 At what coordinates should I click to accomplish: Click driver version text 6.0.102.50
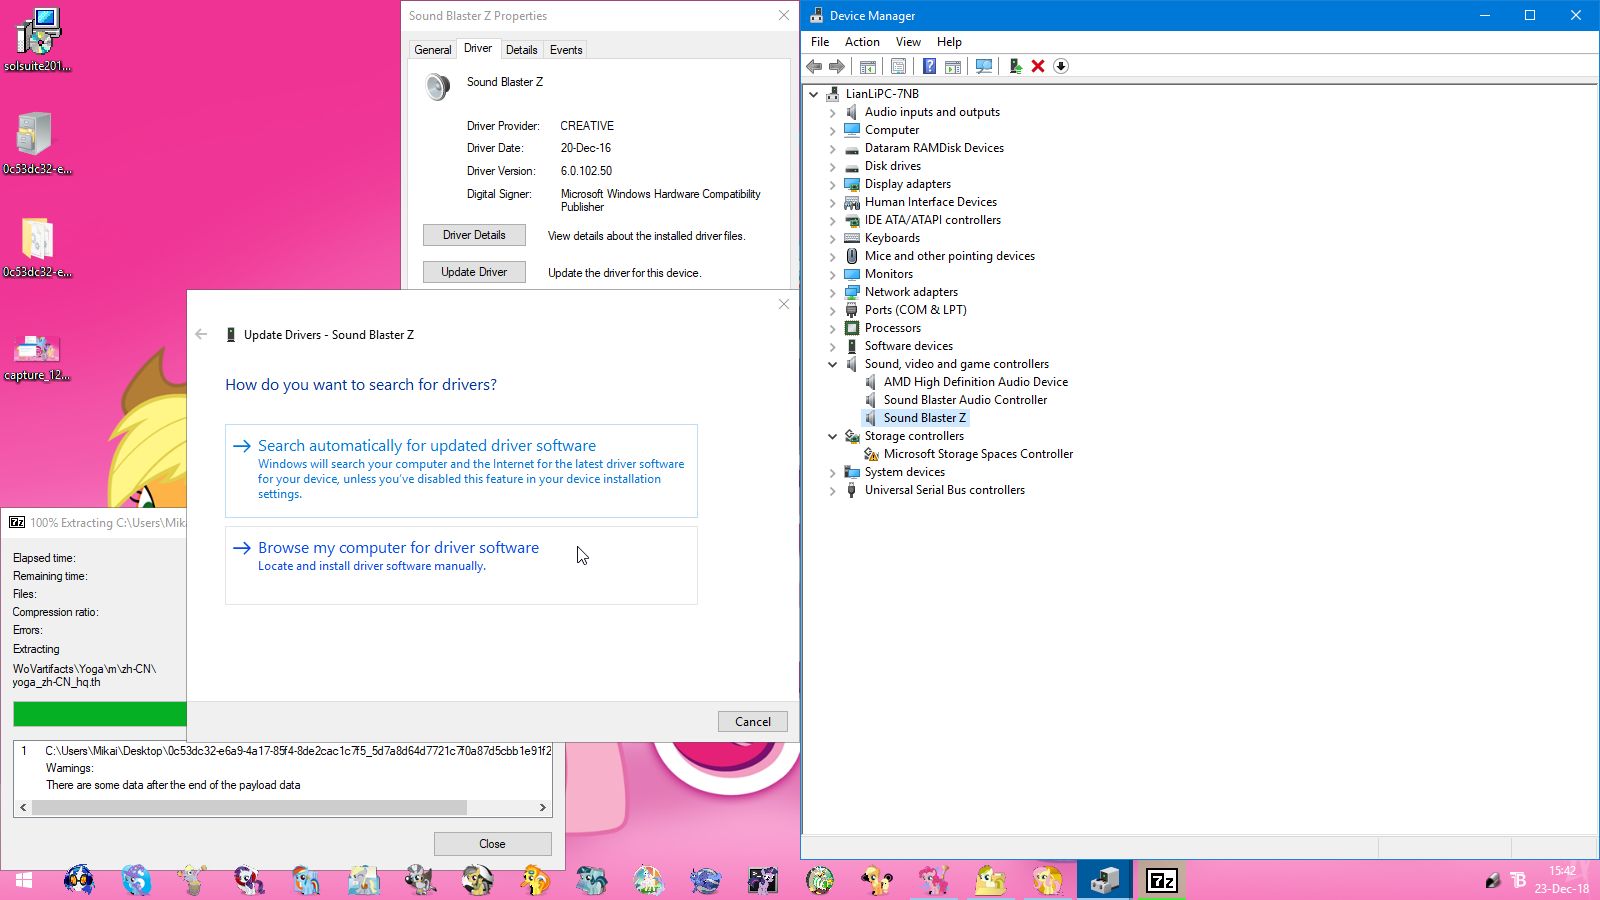point(586,171)
